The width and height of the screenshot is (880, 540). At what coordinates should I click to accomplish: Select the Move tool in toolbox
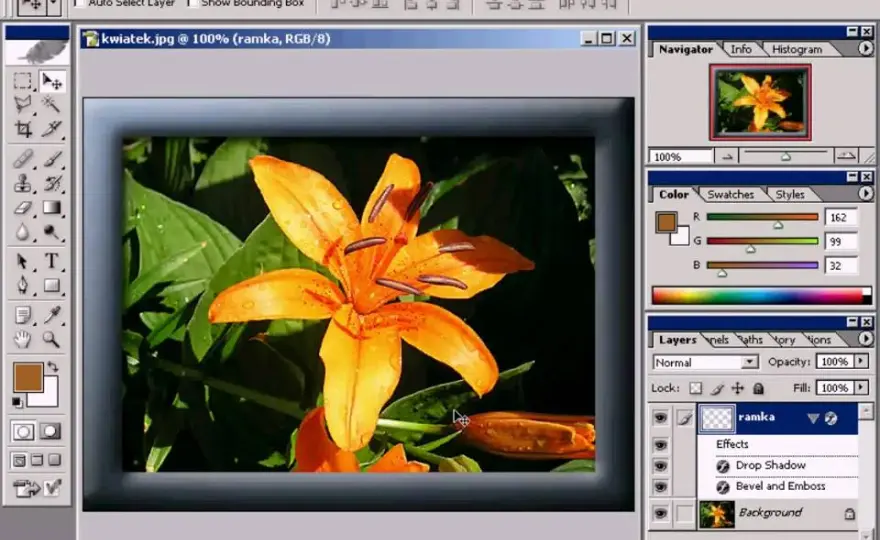[x=52, y=81]
